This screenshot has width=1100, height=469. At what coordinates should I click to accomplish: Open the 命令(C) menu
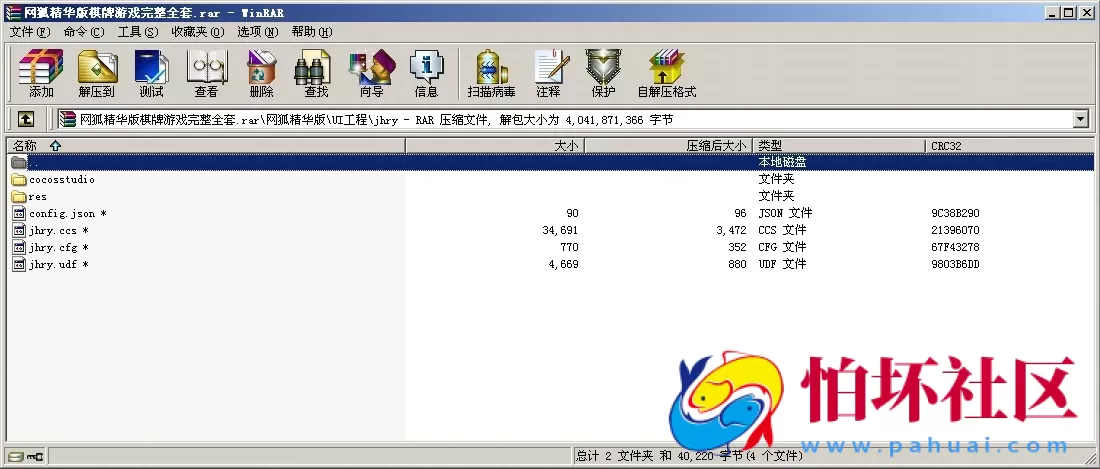pyautogui.click(x=83, y=32)
